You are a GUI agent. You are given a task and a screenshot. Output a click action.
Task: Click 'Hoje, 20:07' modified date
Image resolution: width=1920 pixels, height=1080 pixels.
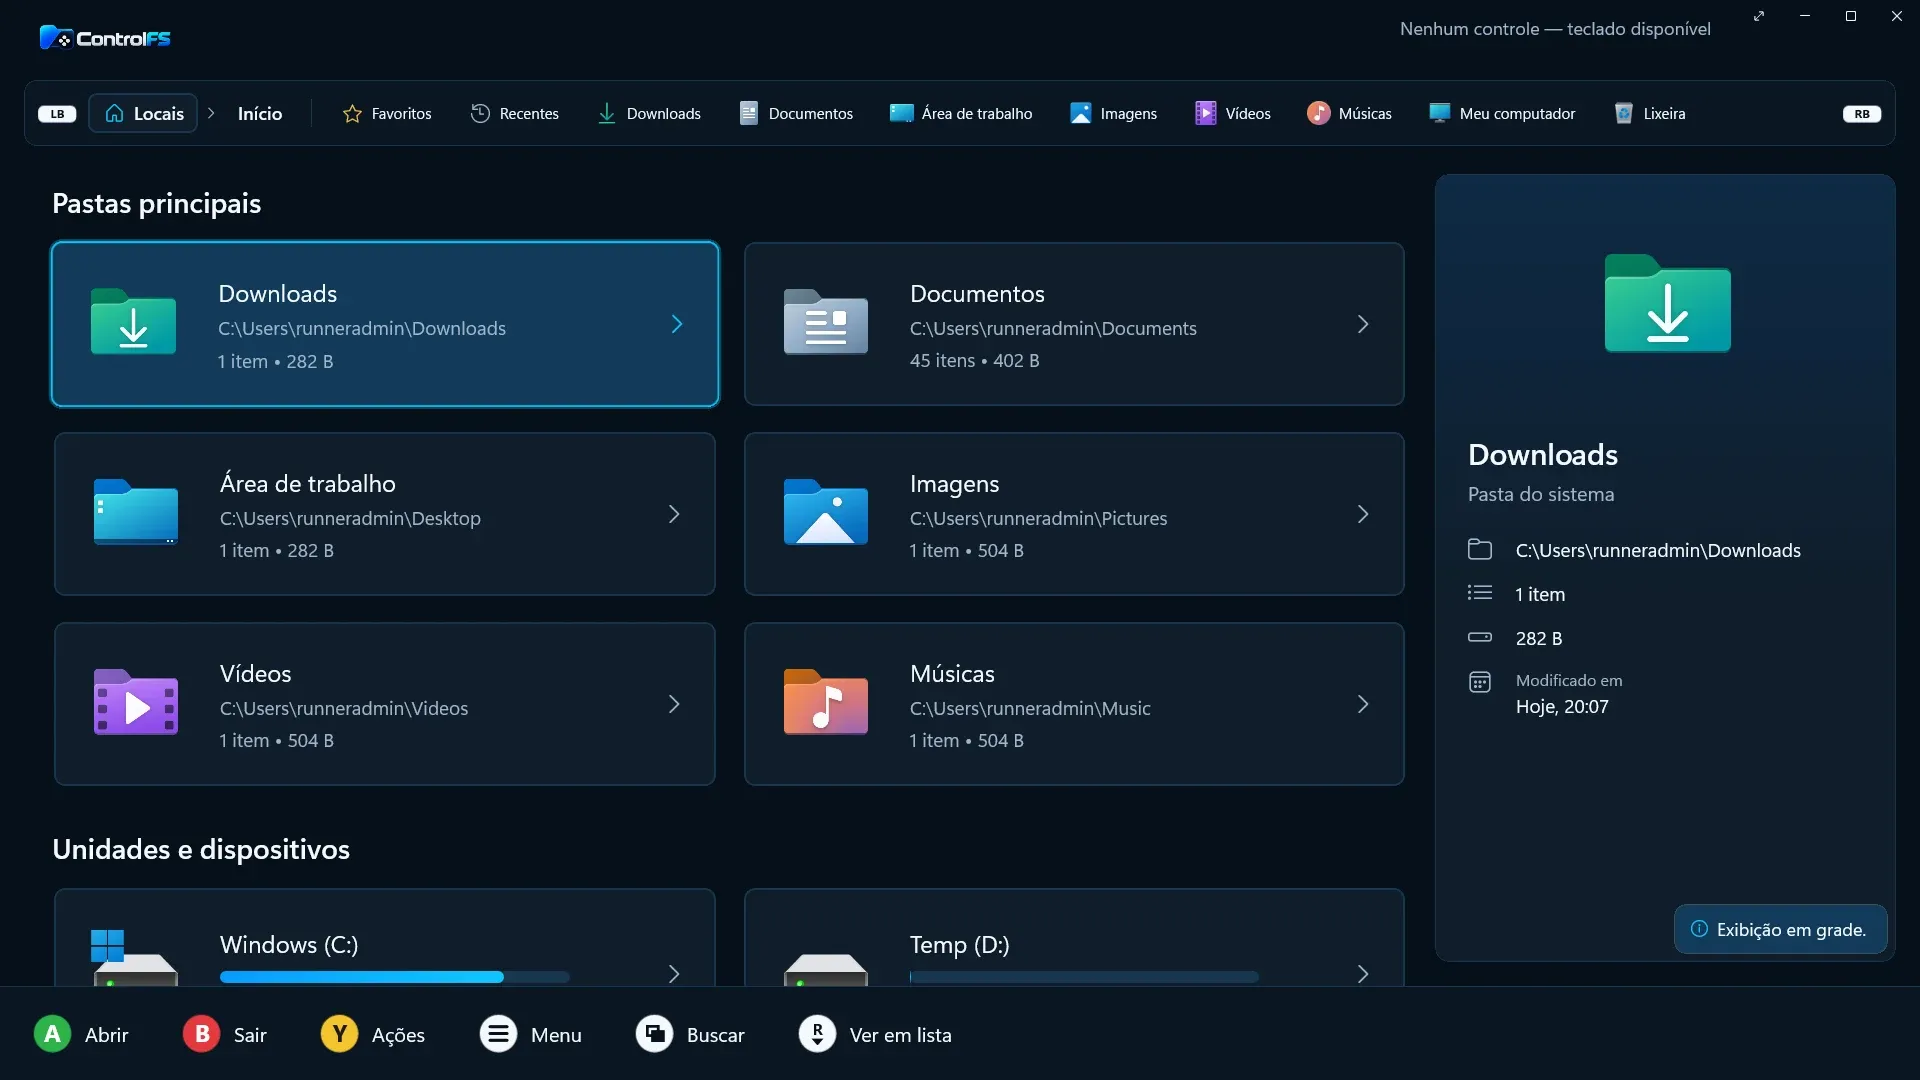[x=1562, y=706]
